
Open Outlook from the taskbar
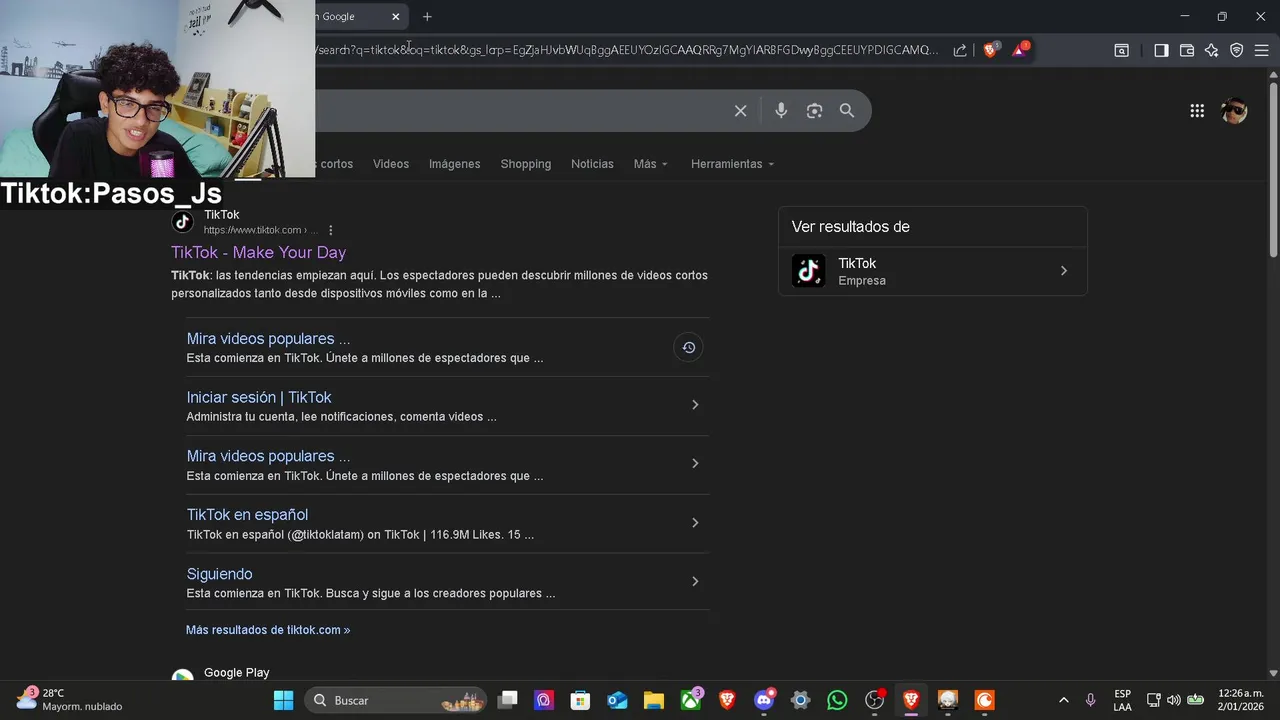(x=617, y=700)
